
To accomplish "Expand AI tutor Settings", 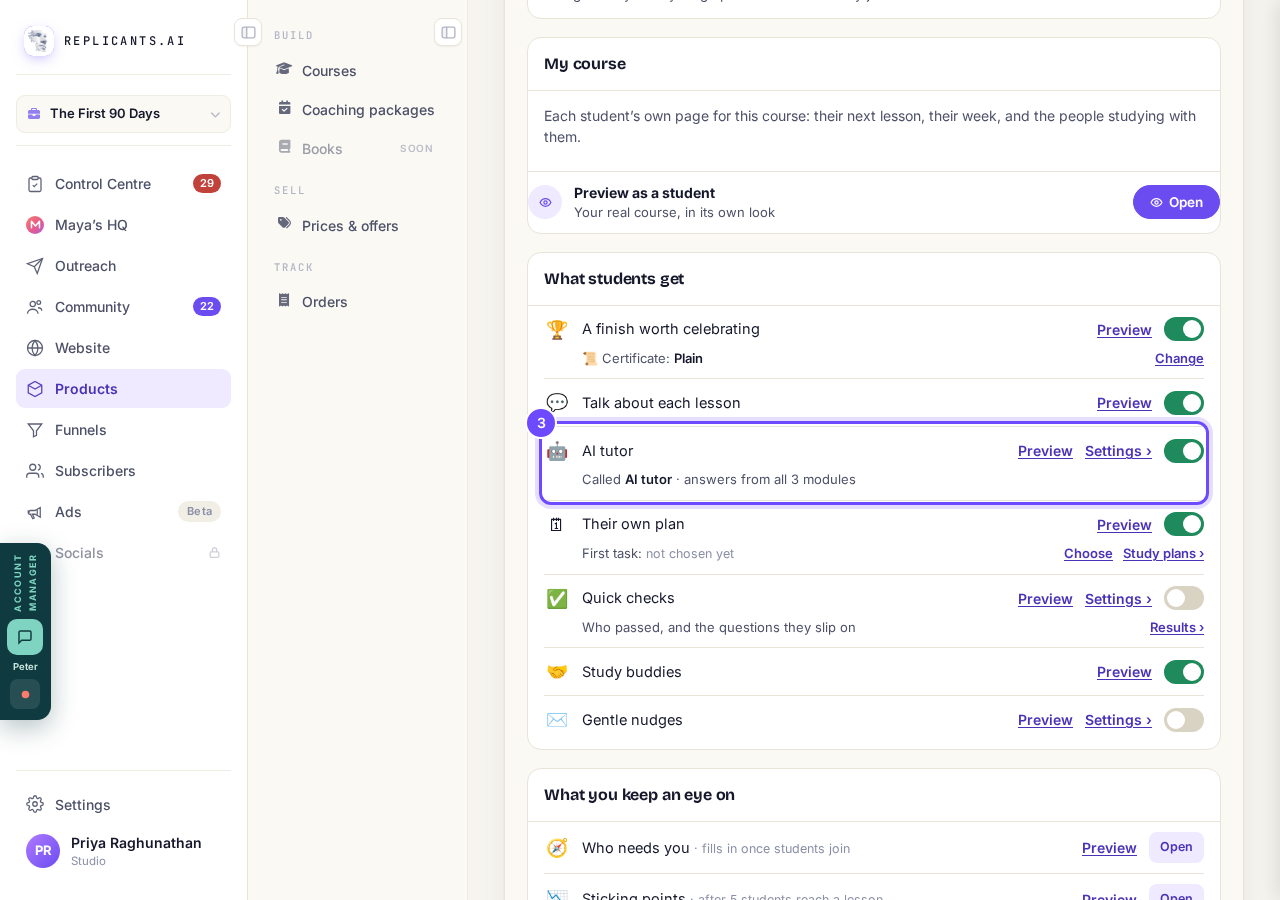I will 1118,451.
